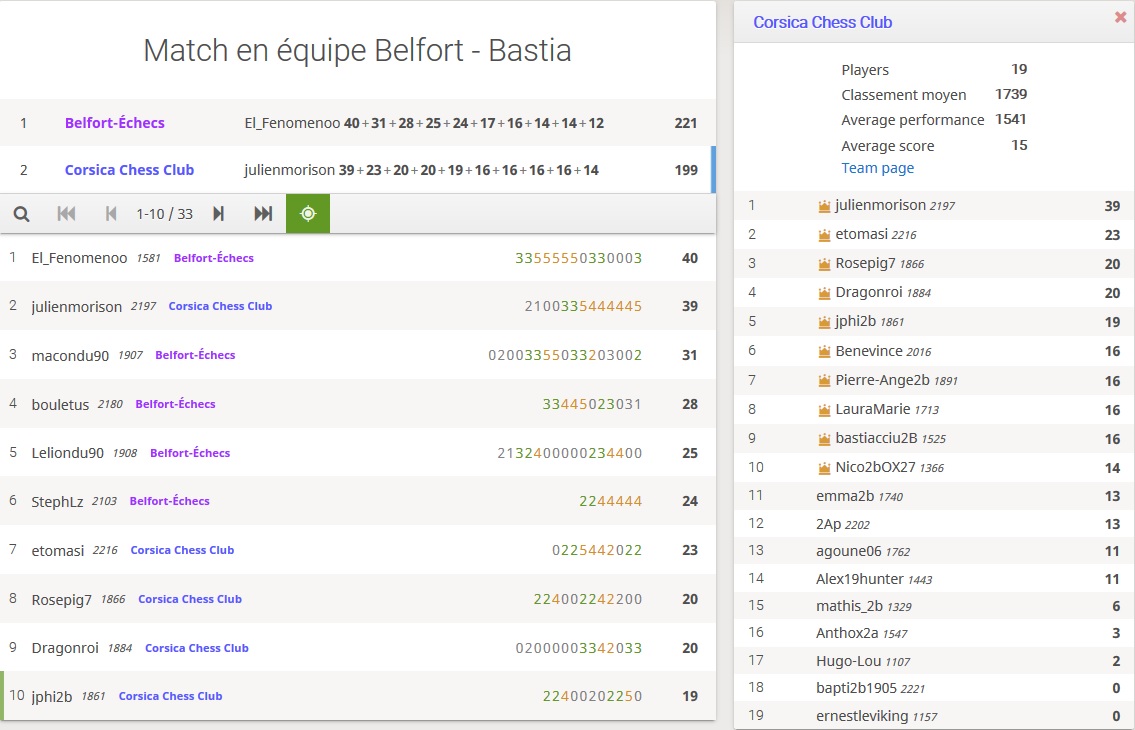The width and height of the screenshot is (1135, 730).
Task: Click the Classement moyen value 1739
Action: (x=1010, y=93)
